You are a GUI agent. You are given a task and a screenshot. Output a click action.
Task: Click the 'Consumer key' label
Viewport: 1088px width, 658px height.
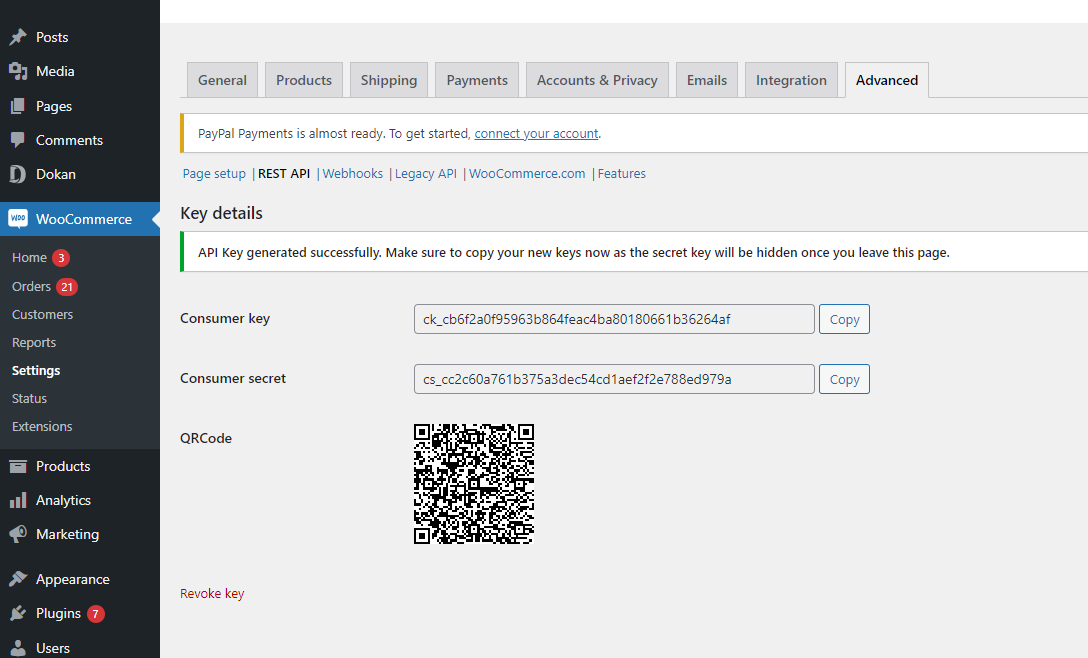[x=225, y=319]
